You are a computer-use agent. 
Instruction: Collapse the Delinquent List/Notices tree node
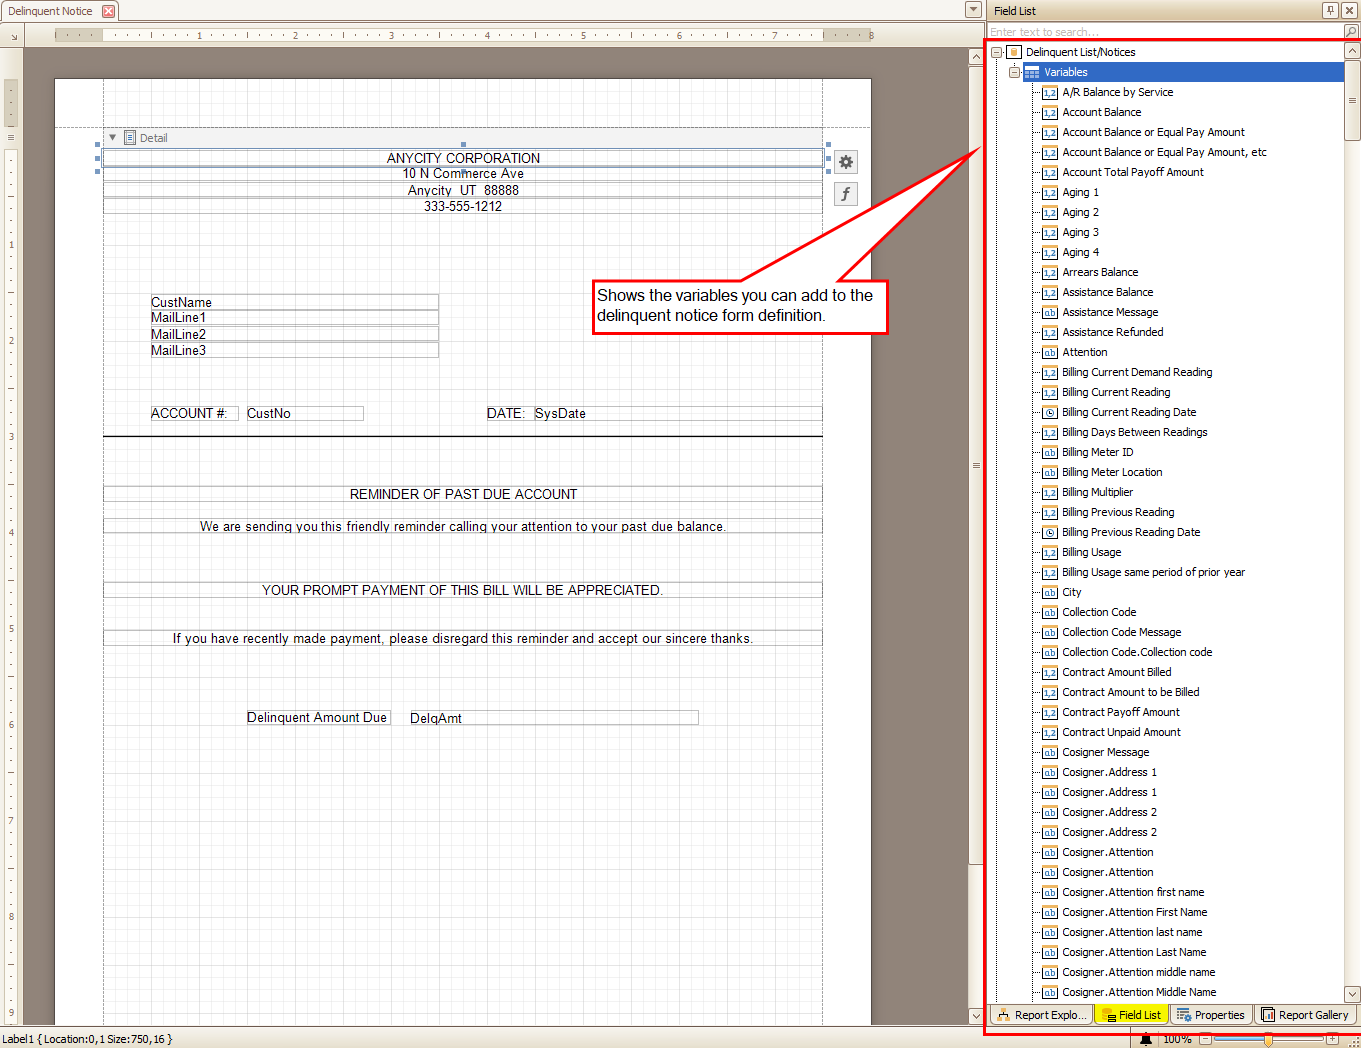click(x=997, y=52)
